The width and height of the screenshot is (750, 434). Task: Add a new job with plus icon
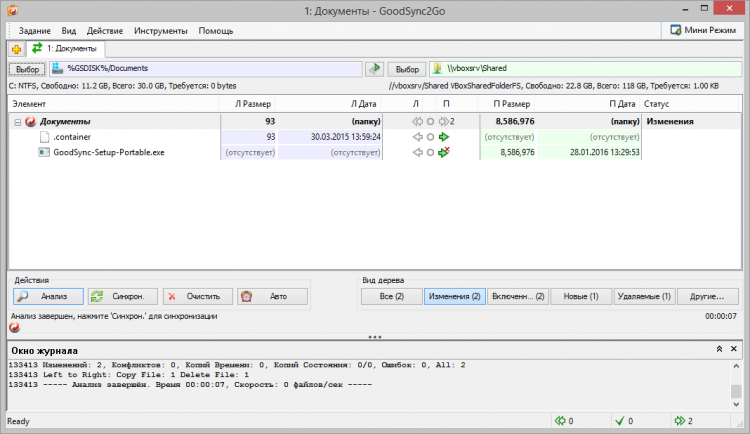(16, 49)
